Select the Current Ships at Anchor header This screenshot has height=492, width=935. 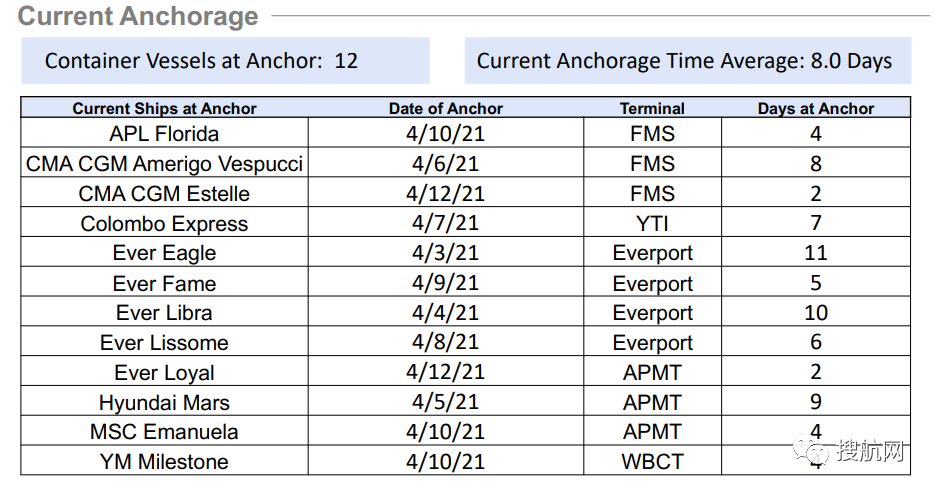(x=165, y=109)
